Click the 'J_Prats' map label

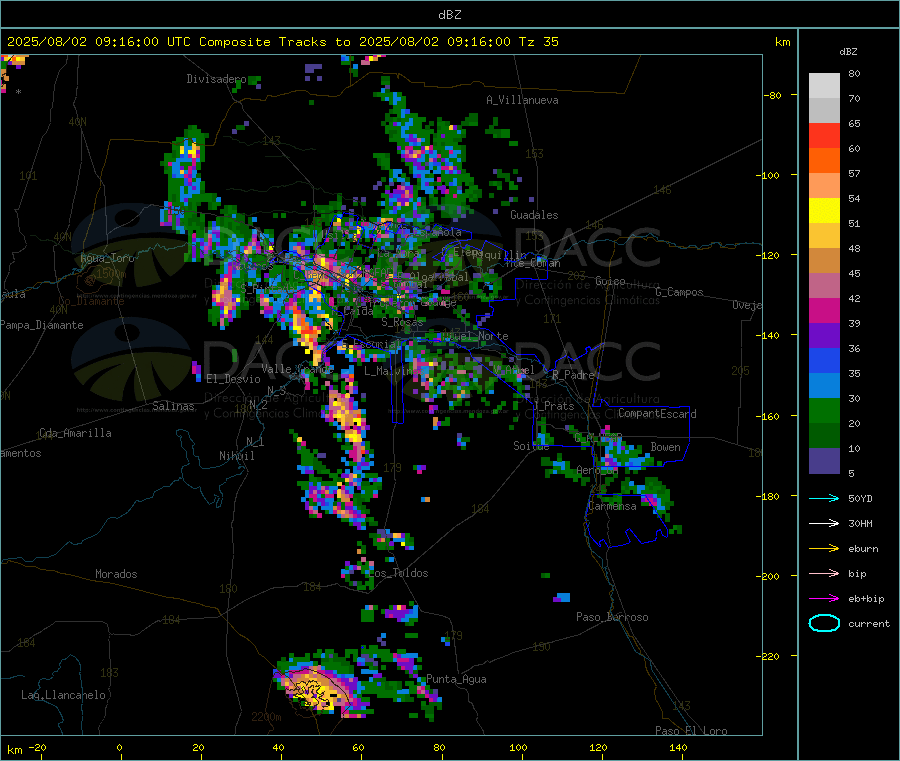pos(553,406)
